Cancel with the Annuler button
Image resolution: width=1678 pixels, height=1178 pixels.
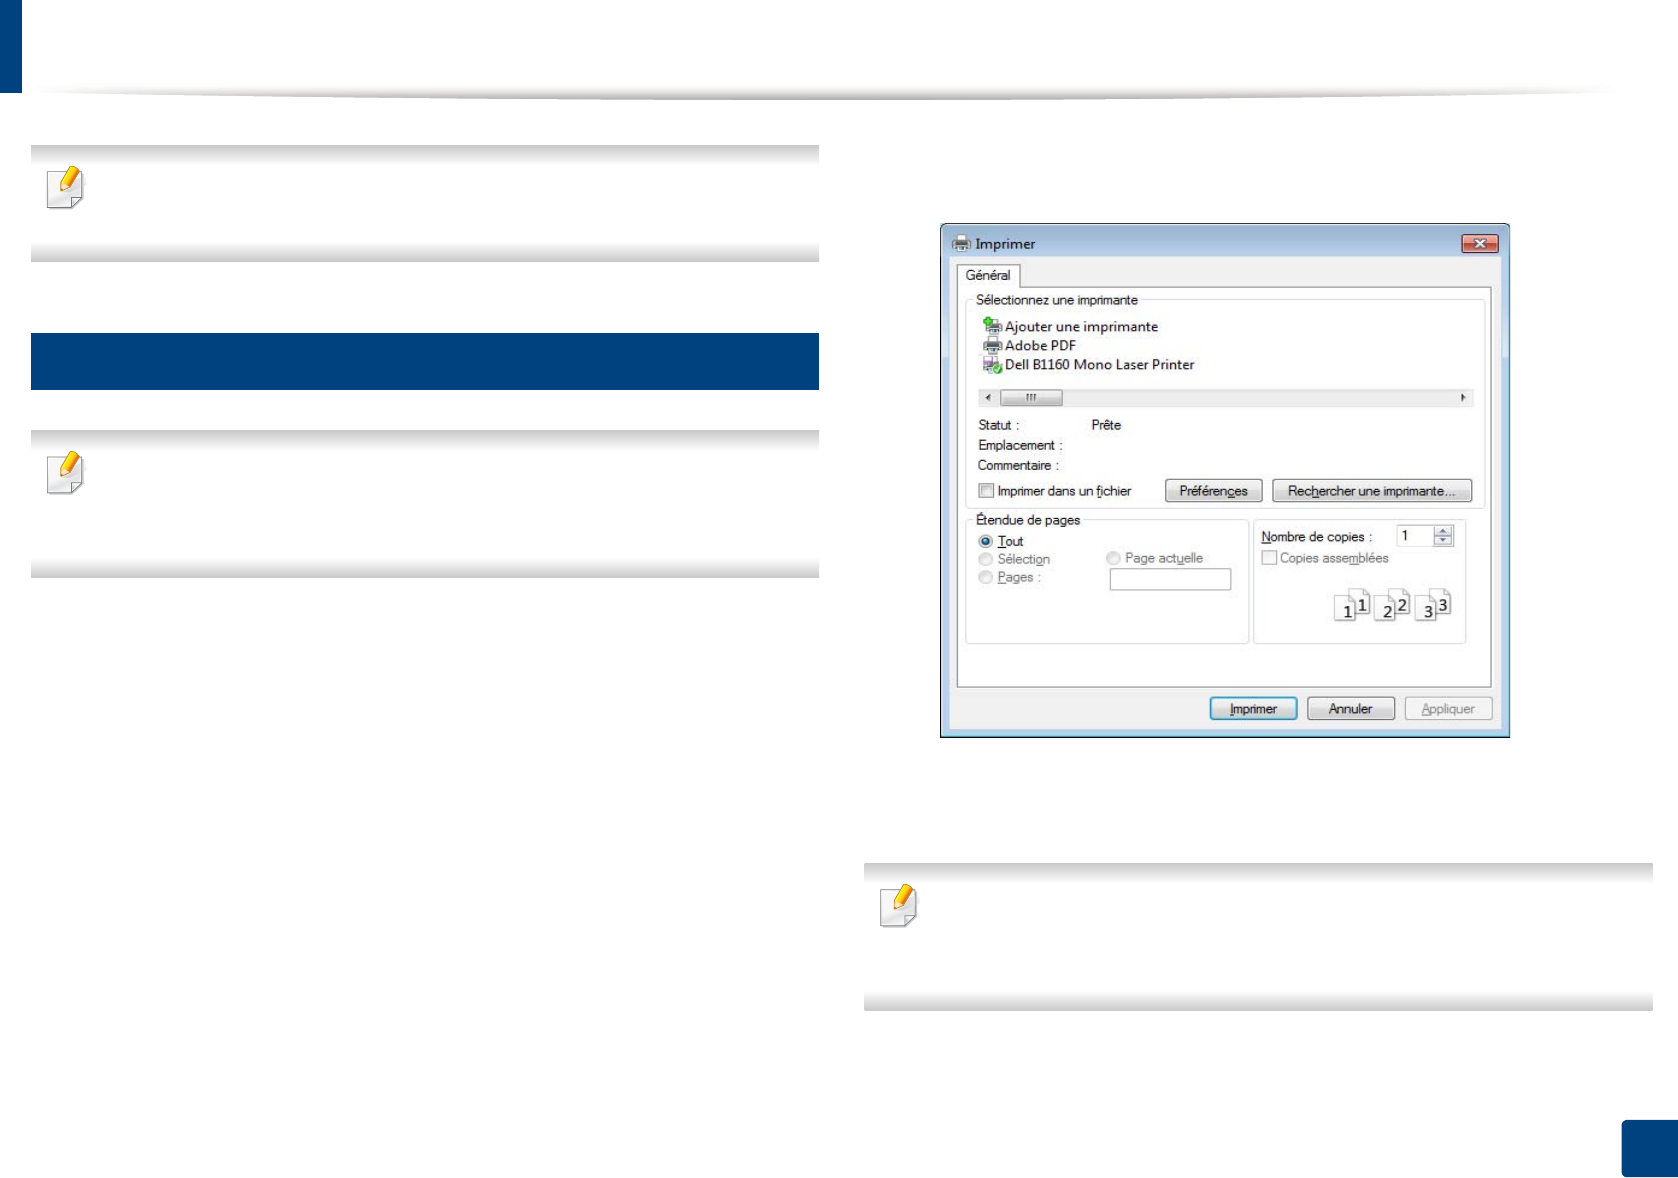pyautogui.click(x=1350, y=709)
